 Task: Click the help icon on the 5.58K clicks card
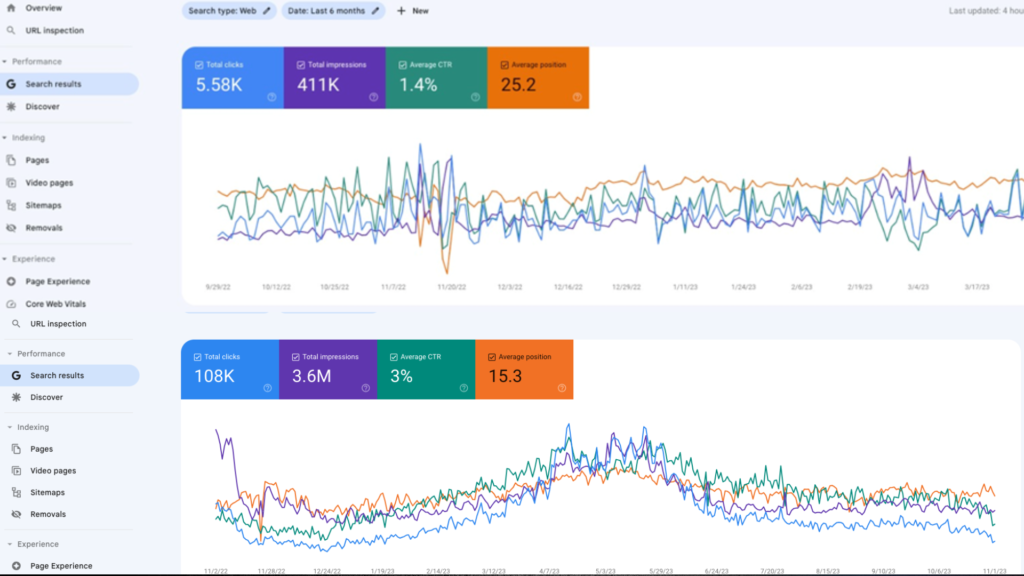pyautogui.click(x=271, y=97)
